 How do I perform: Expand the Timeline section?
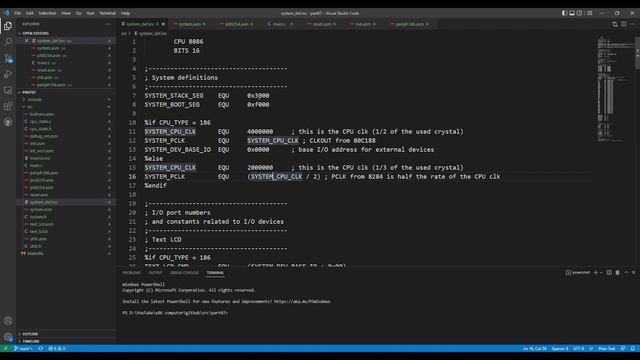[x=31, y=341]
